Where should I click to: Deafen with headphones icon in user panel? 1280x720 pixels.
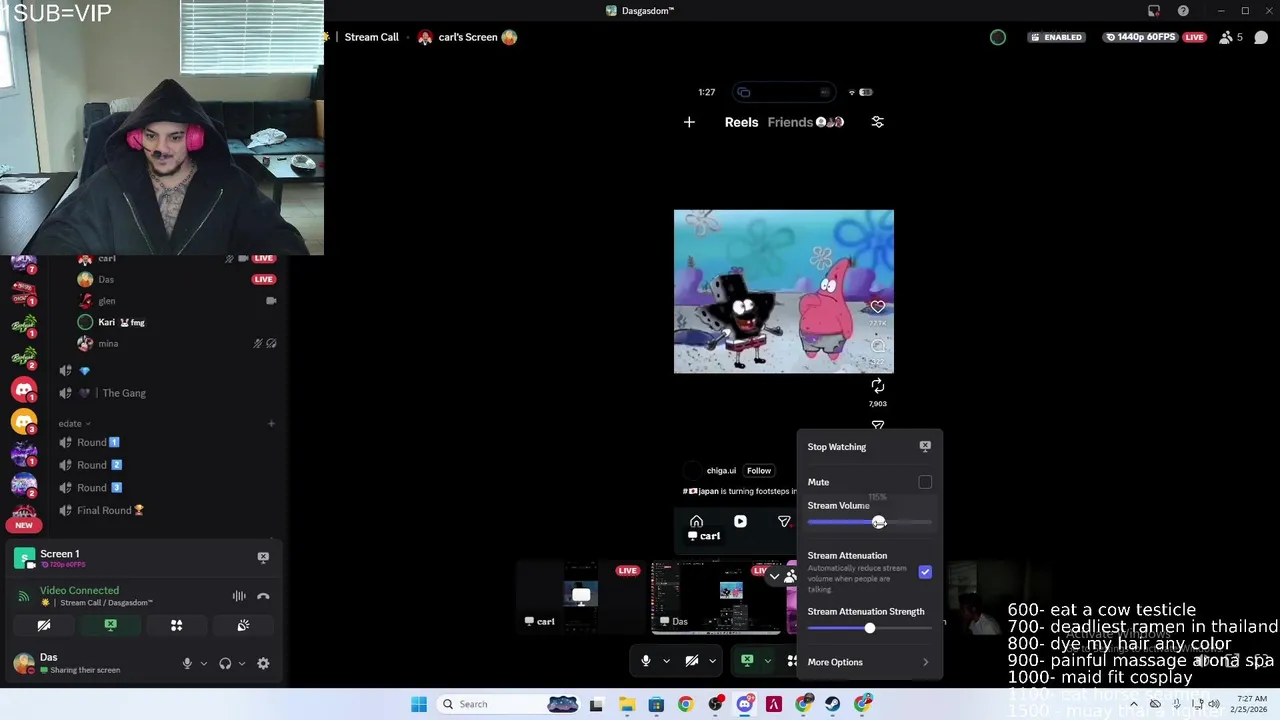pyautogui.click(x=225, y=663)
